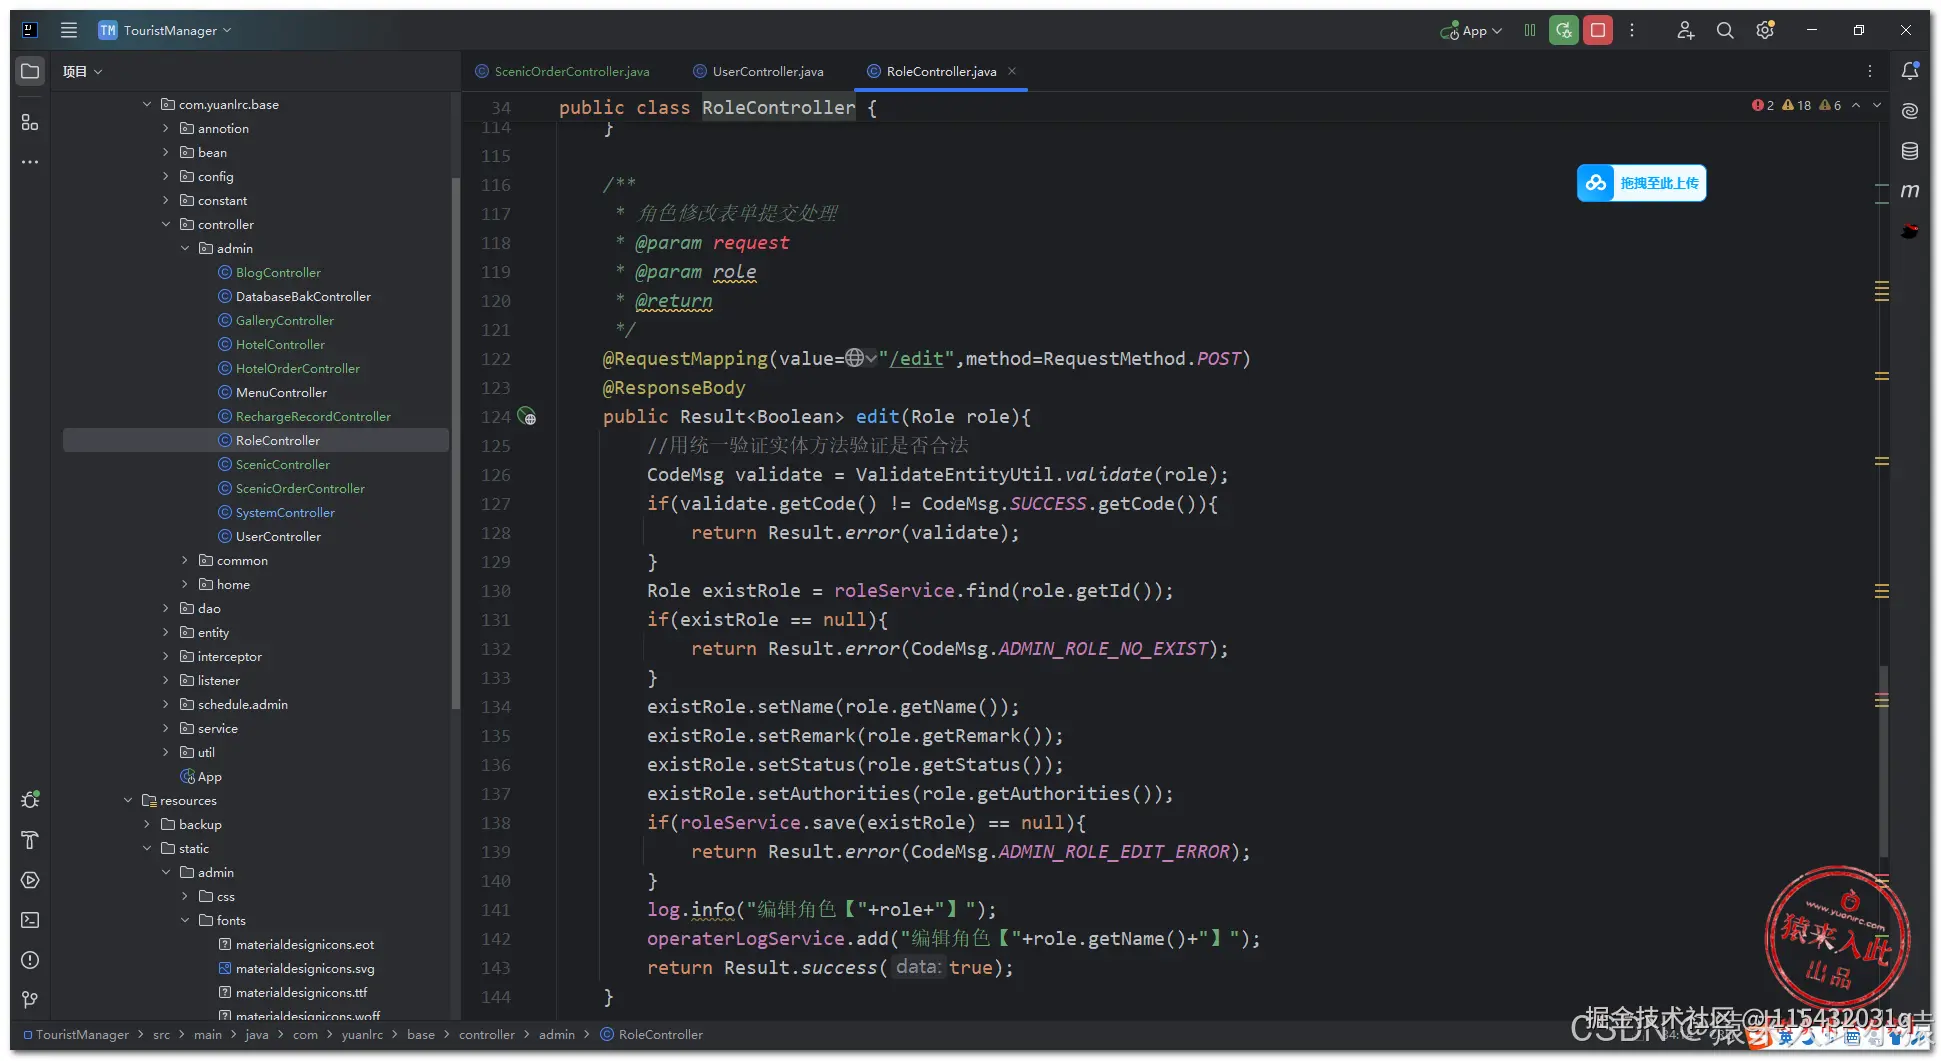Open the Maven tool window
Image resolution: width=1941 pixels, height=1061 pixels.
[x=1910, y=191]
